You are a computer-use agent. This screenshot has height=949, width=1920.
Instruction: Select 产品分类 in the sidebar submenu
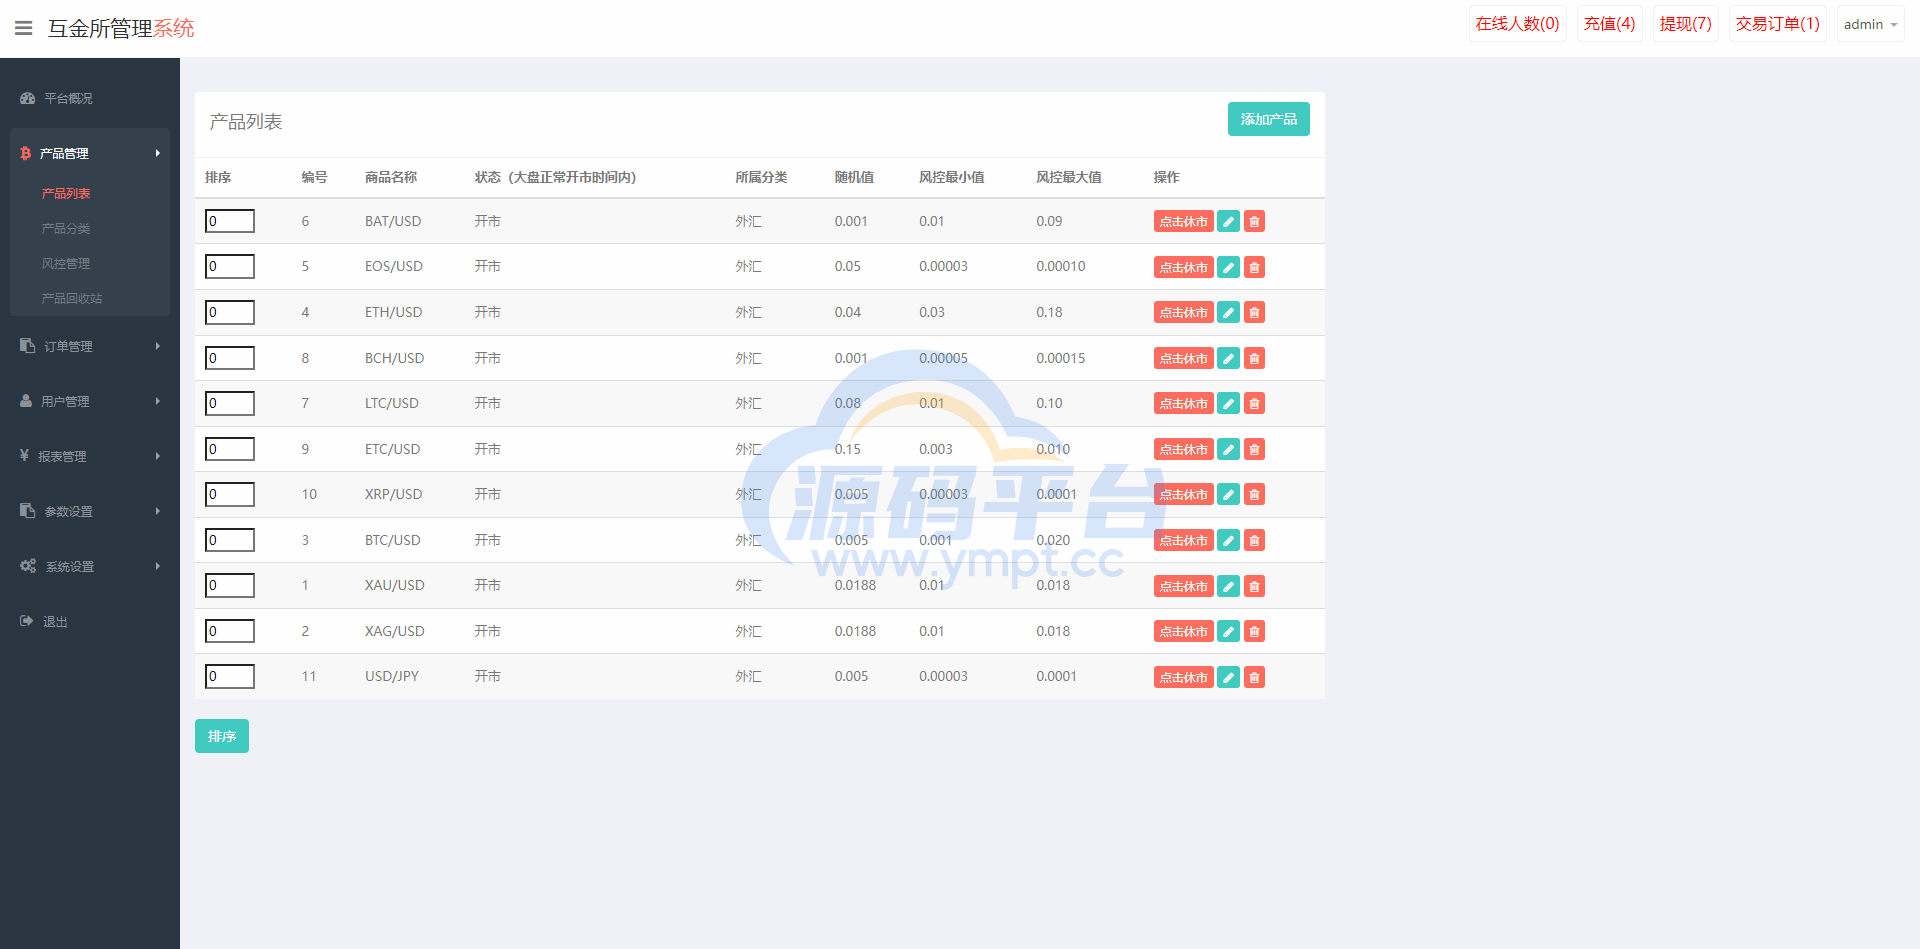[x=66, y=228]
